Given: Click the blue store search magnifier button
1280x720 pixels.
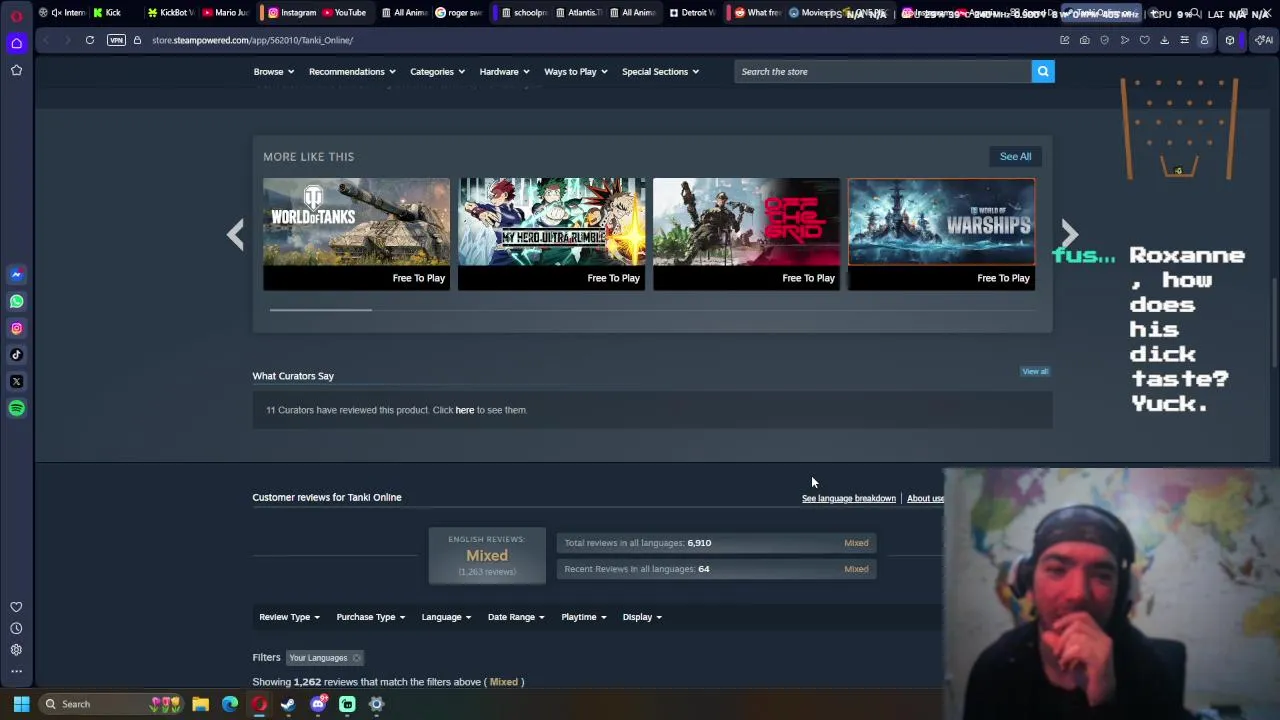Looking at the screenshot, I should [x=1042, y=71].
